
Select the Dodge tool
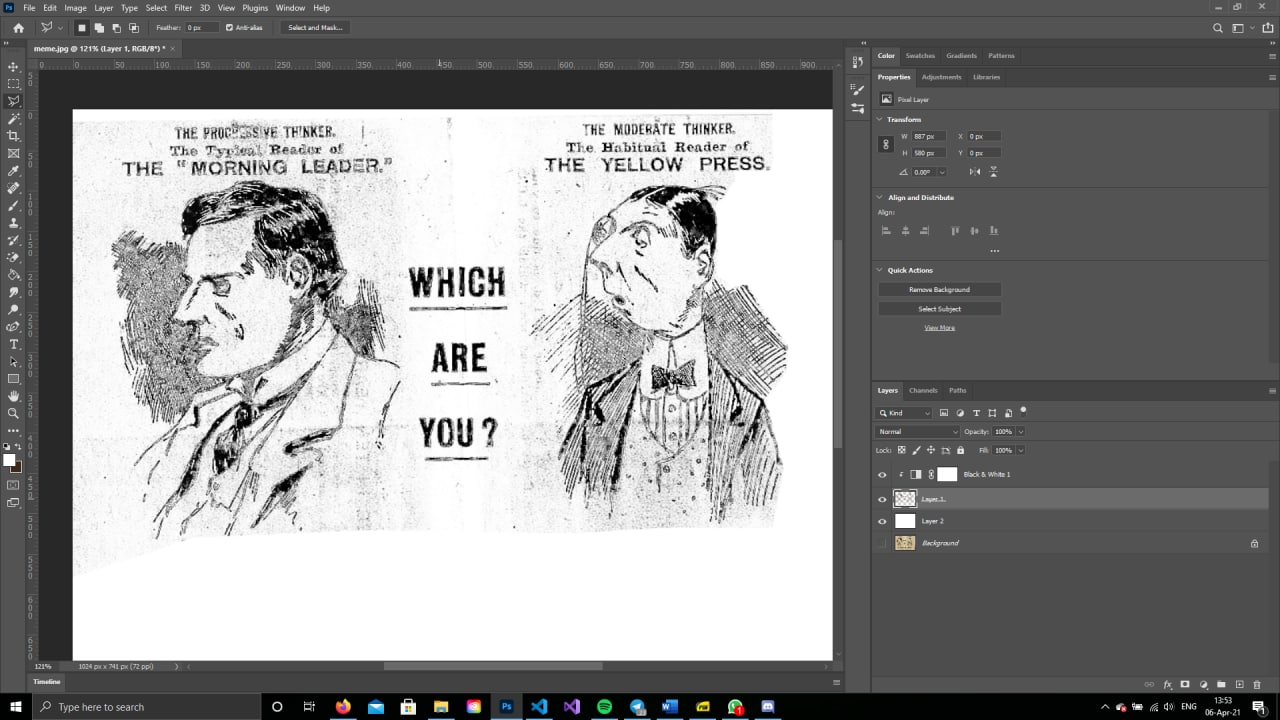click(13, 309)
